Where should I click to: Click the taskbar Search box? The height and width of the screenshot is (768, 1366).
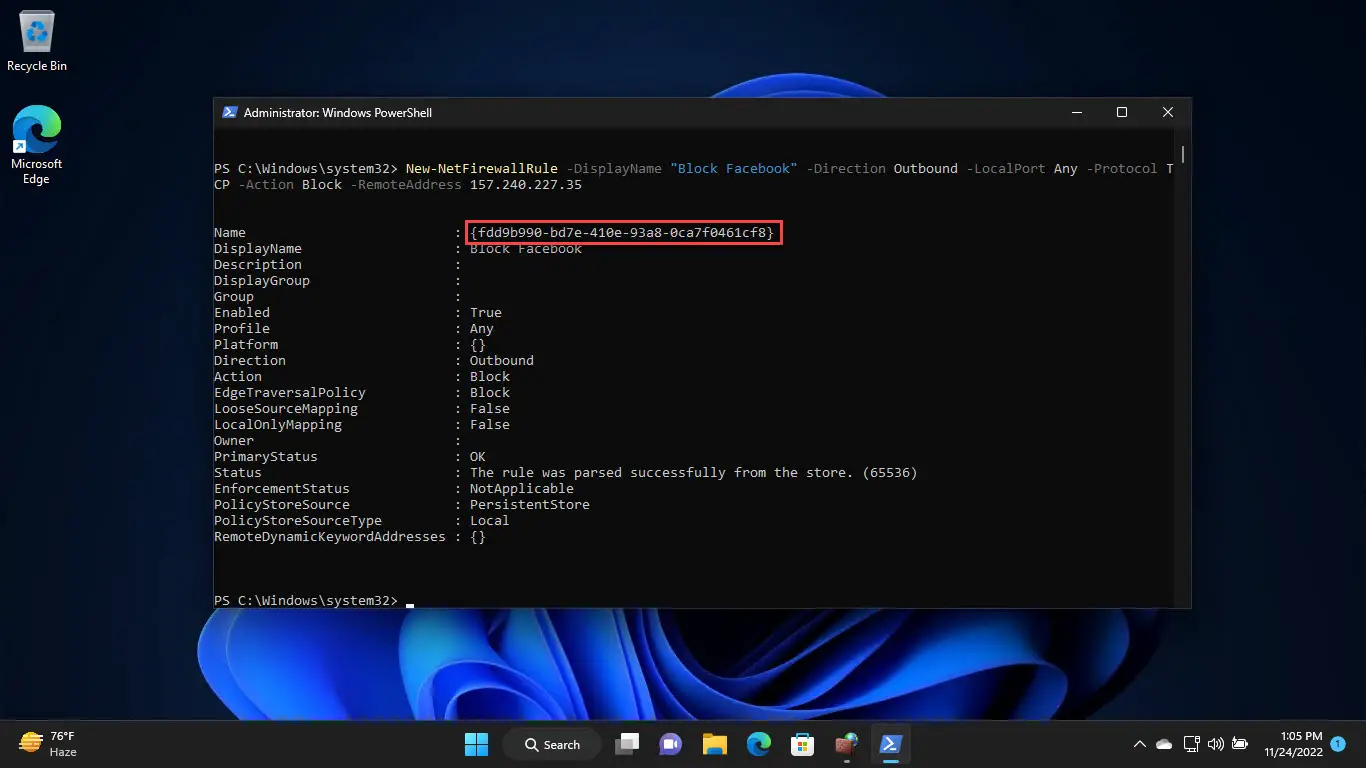[551, 744]
